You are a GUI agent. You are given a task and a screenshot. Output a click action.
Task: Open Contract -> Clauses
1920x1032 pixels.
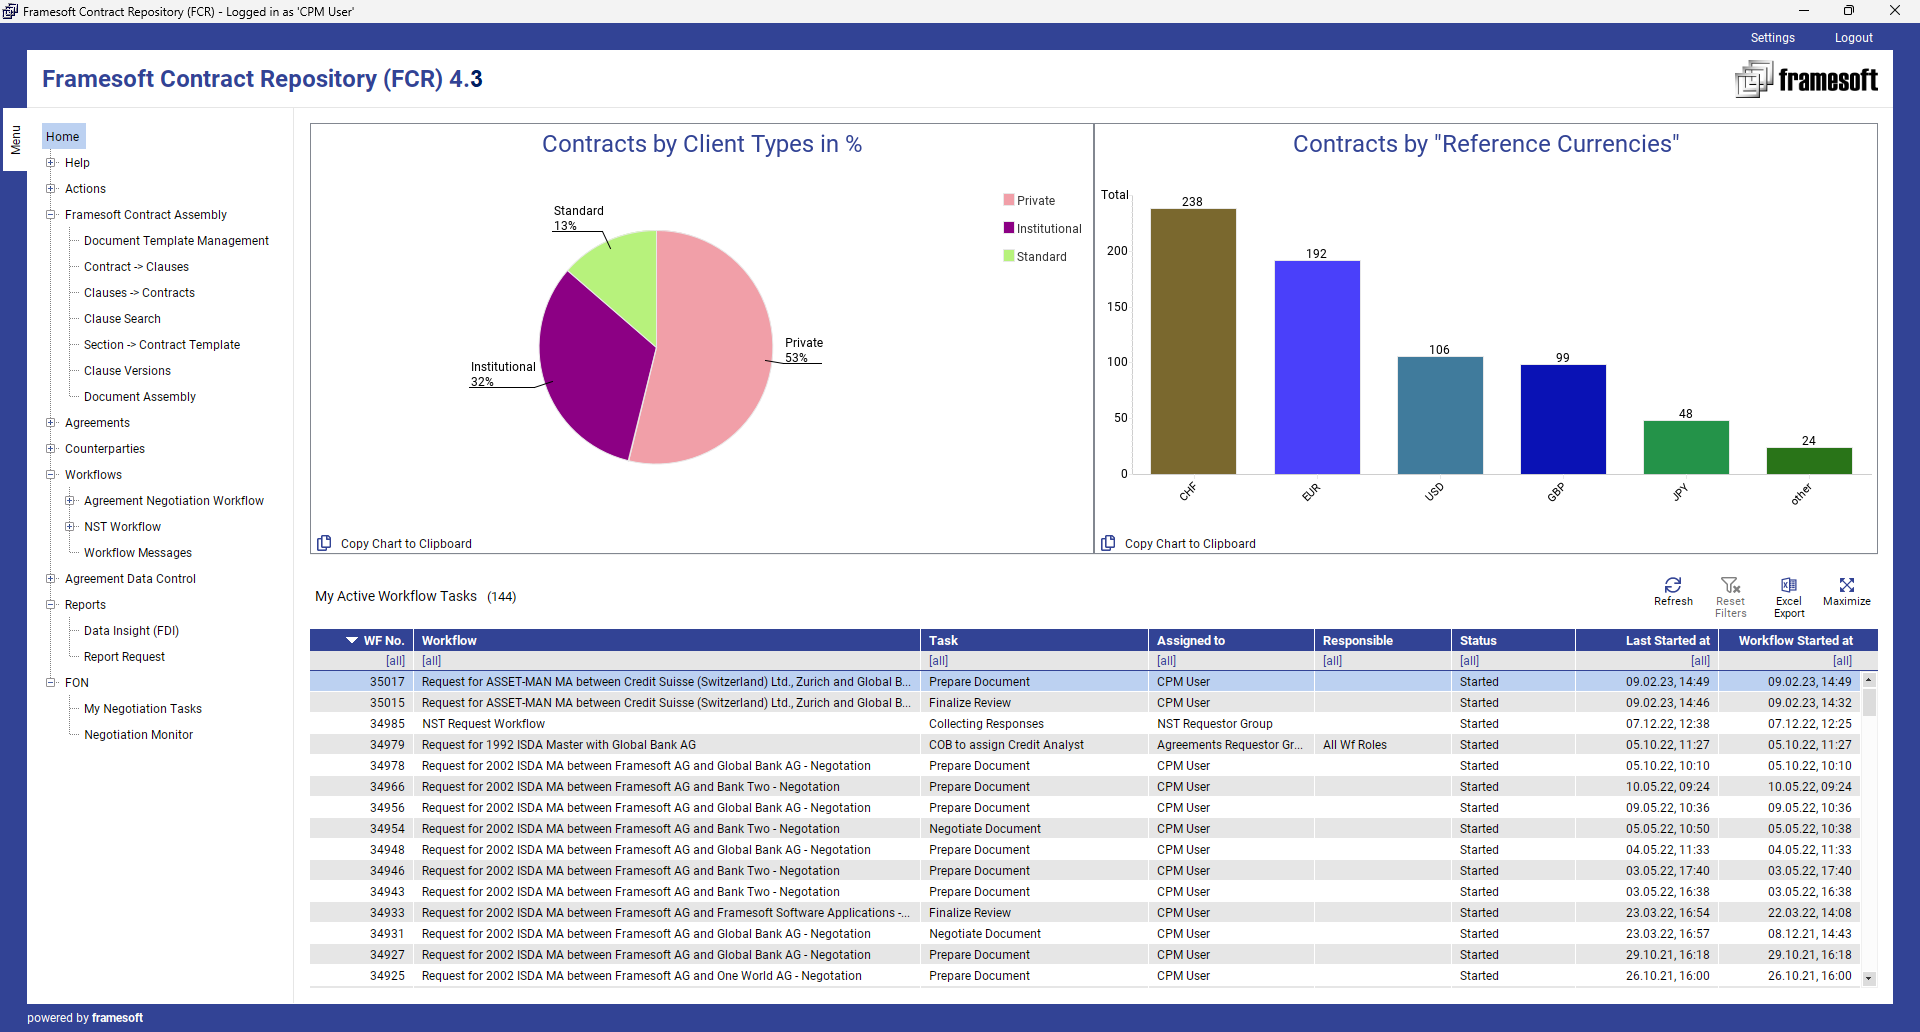136,267
